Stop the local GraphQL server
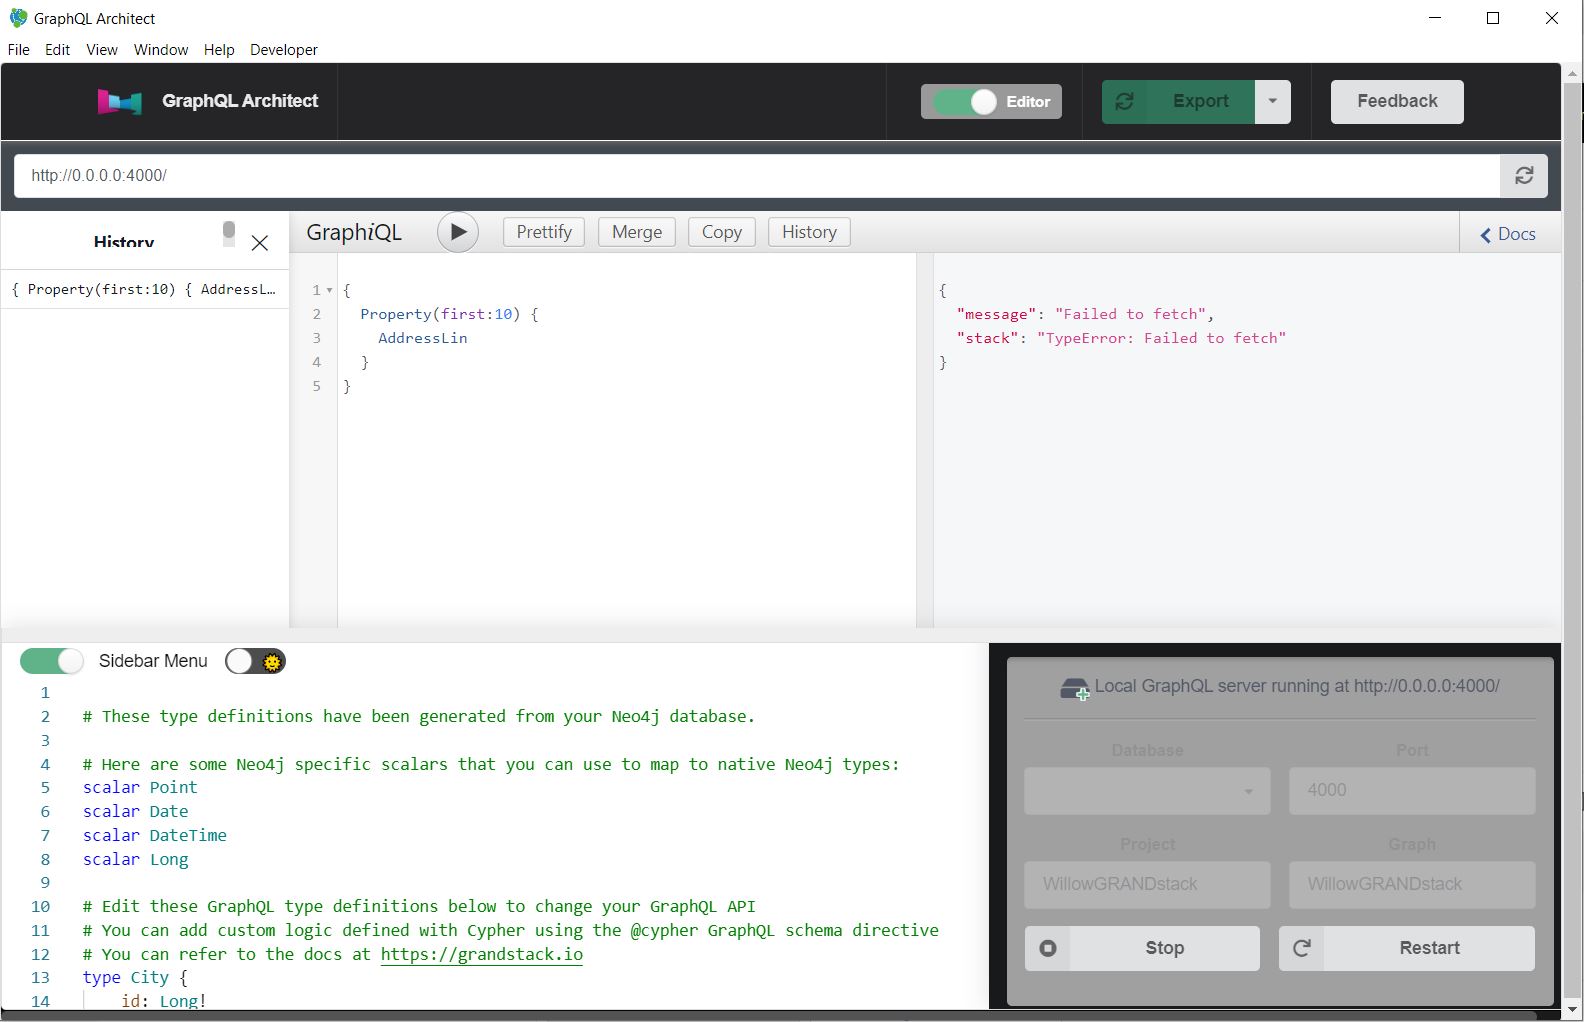The image size is (1584, 1022). point(1142,948)
